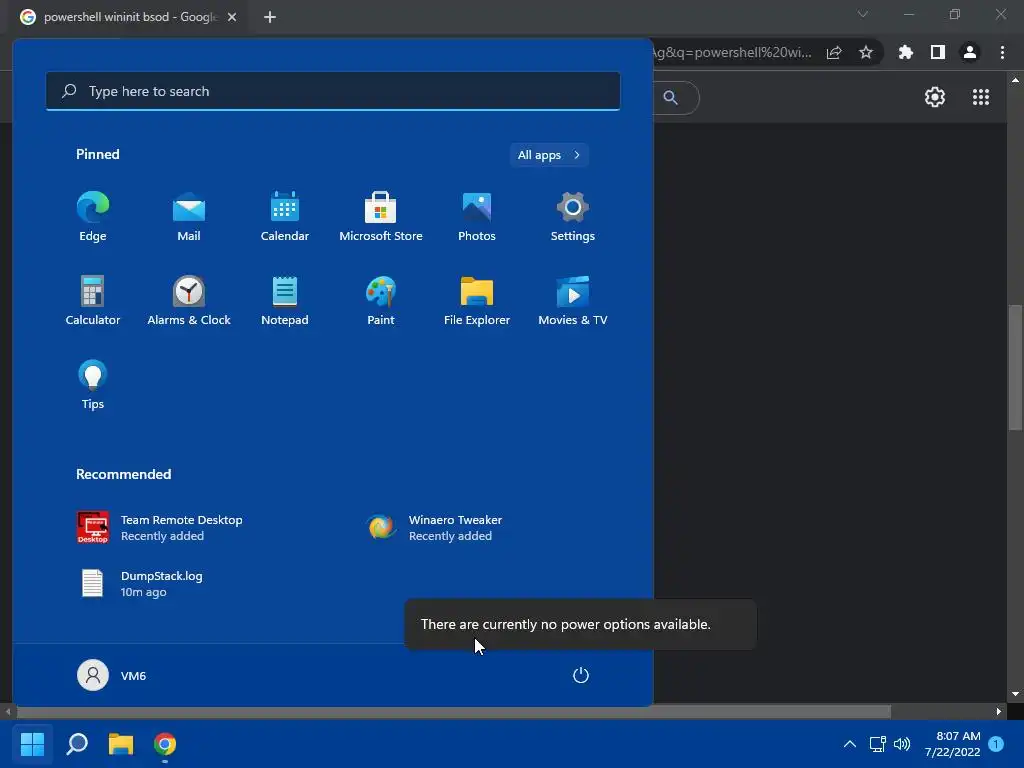This screenshot has width=1024, height=768.
Task: Open the Photos app
Action: pos(477,216)
